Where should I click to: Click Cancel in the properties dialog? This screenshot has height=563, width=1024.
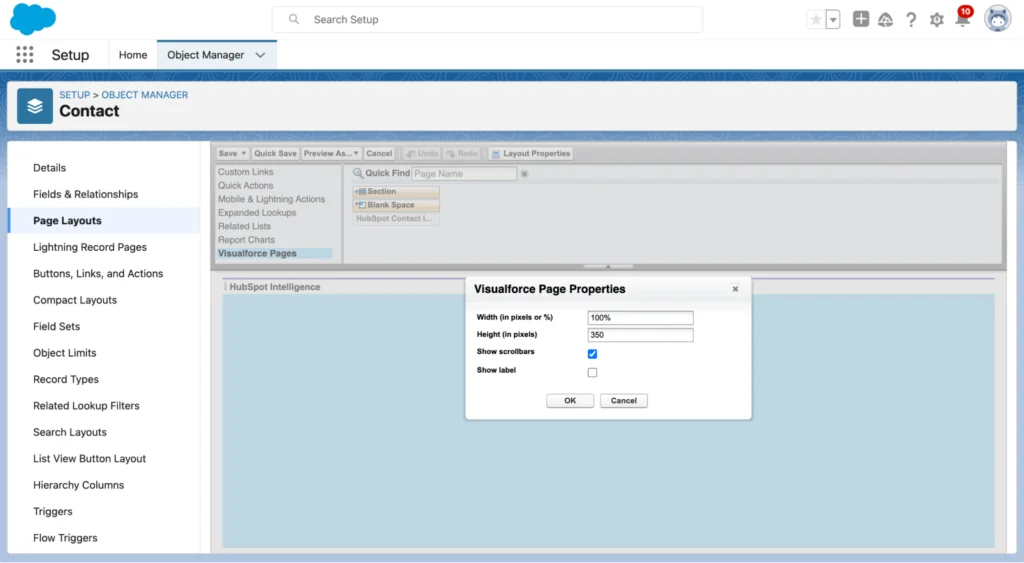point(624,400)
